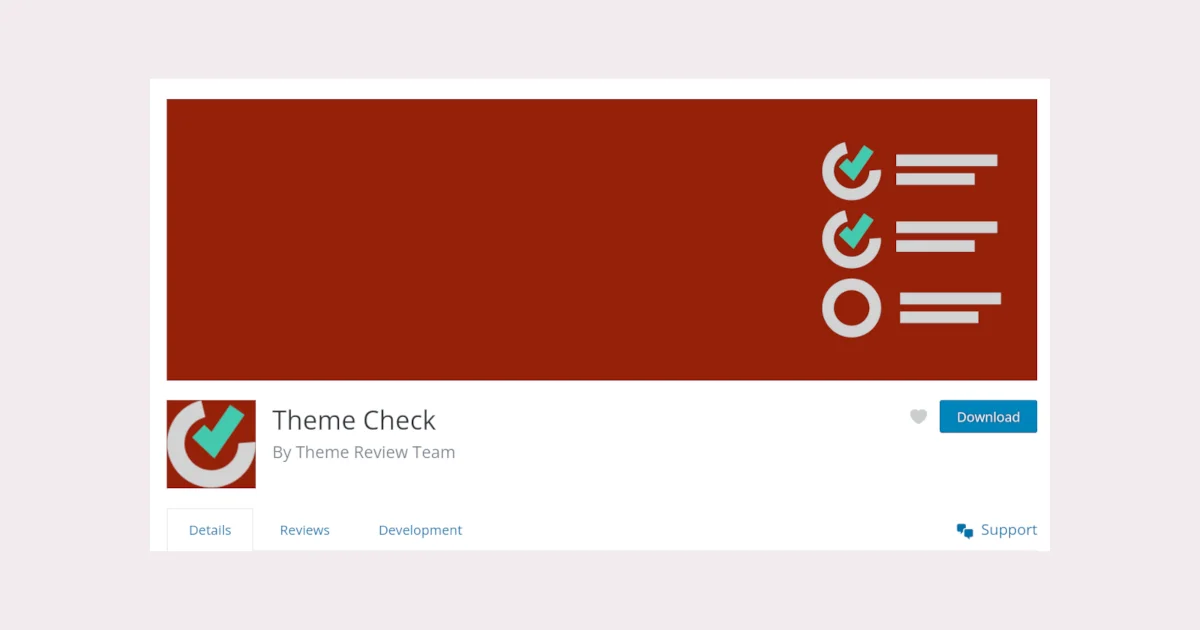Click the top checked circle banner icon

pos(851,170)
